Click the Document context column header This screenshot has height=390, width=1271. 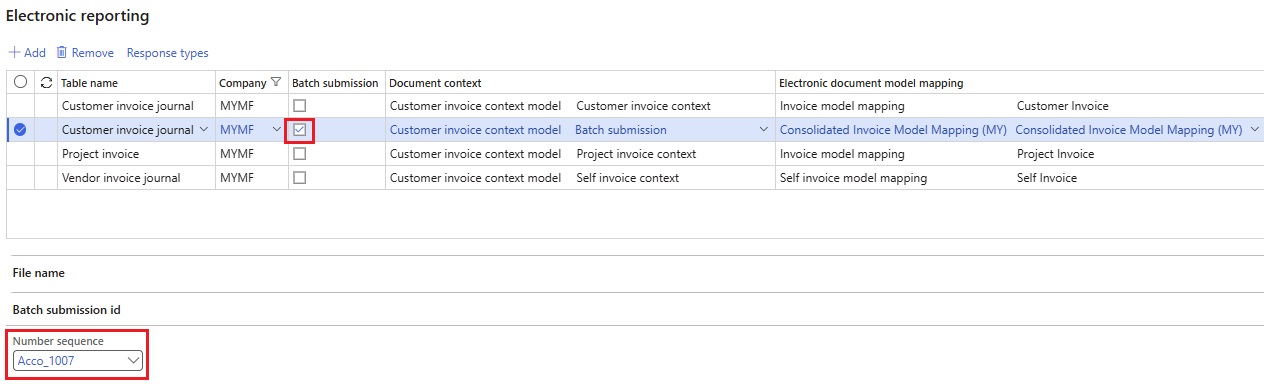[x=435, y=83]
